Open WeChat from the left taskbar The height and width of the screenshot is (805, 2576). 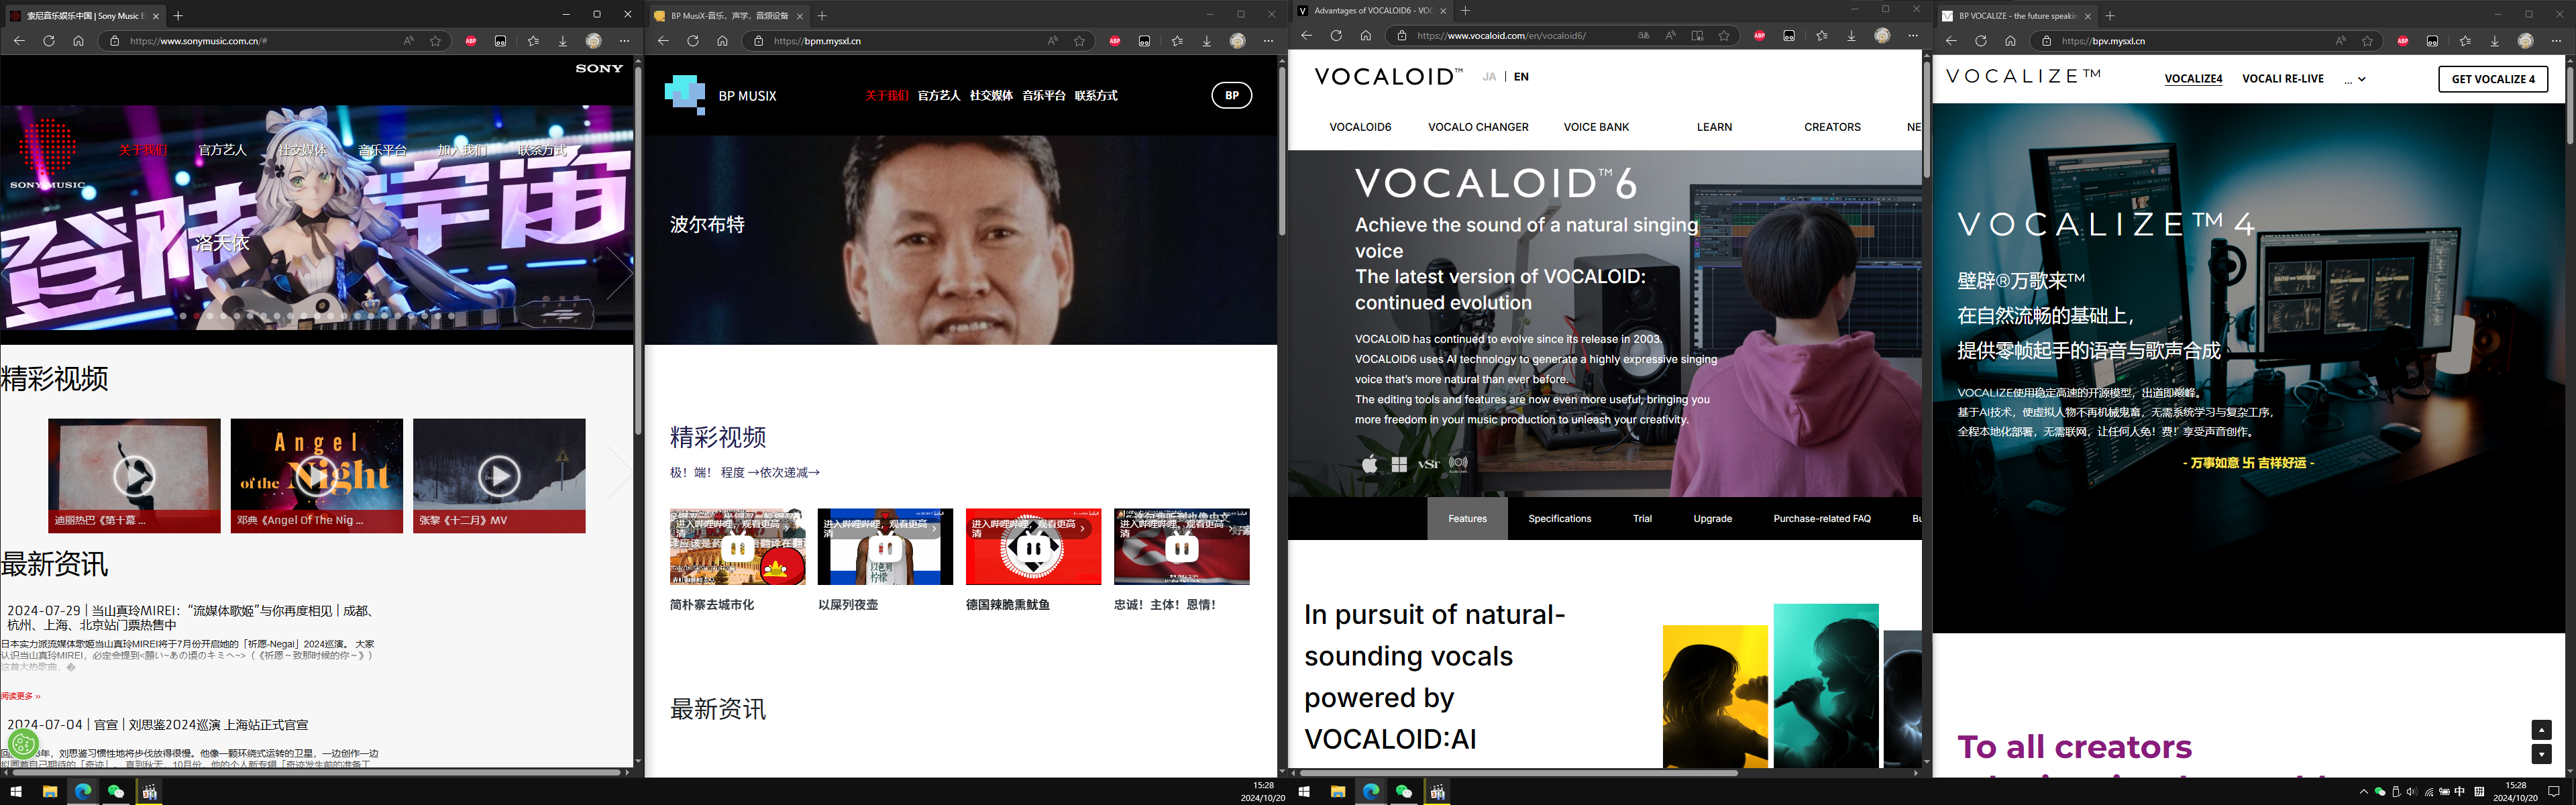tap(116, 791)
